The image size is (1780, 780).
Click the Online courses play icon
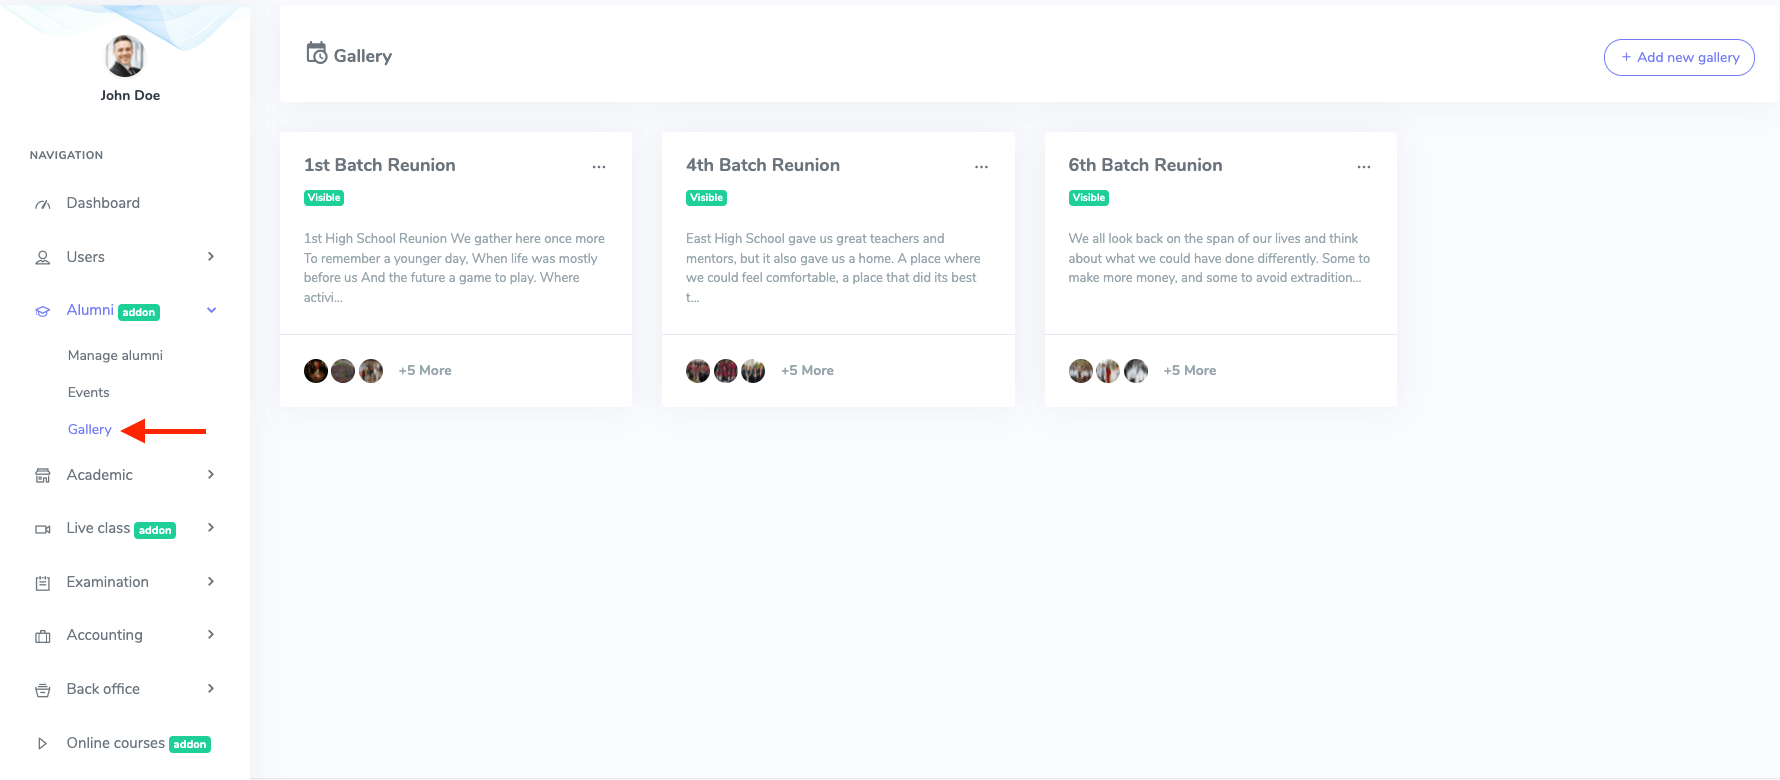pos(42,744)
